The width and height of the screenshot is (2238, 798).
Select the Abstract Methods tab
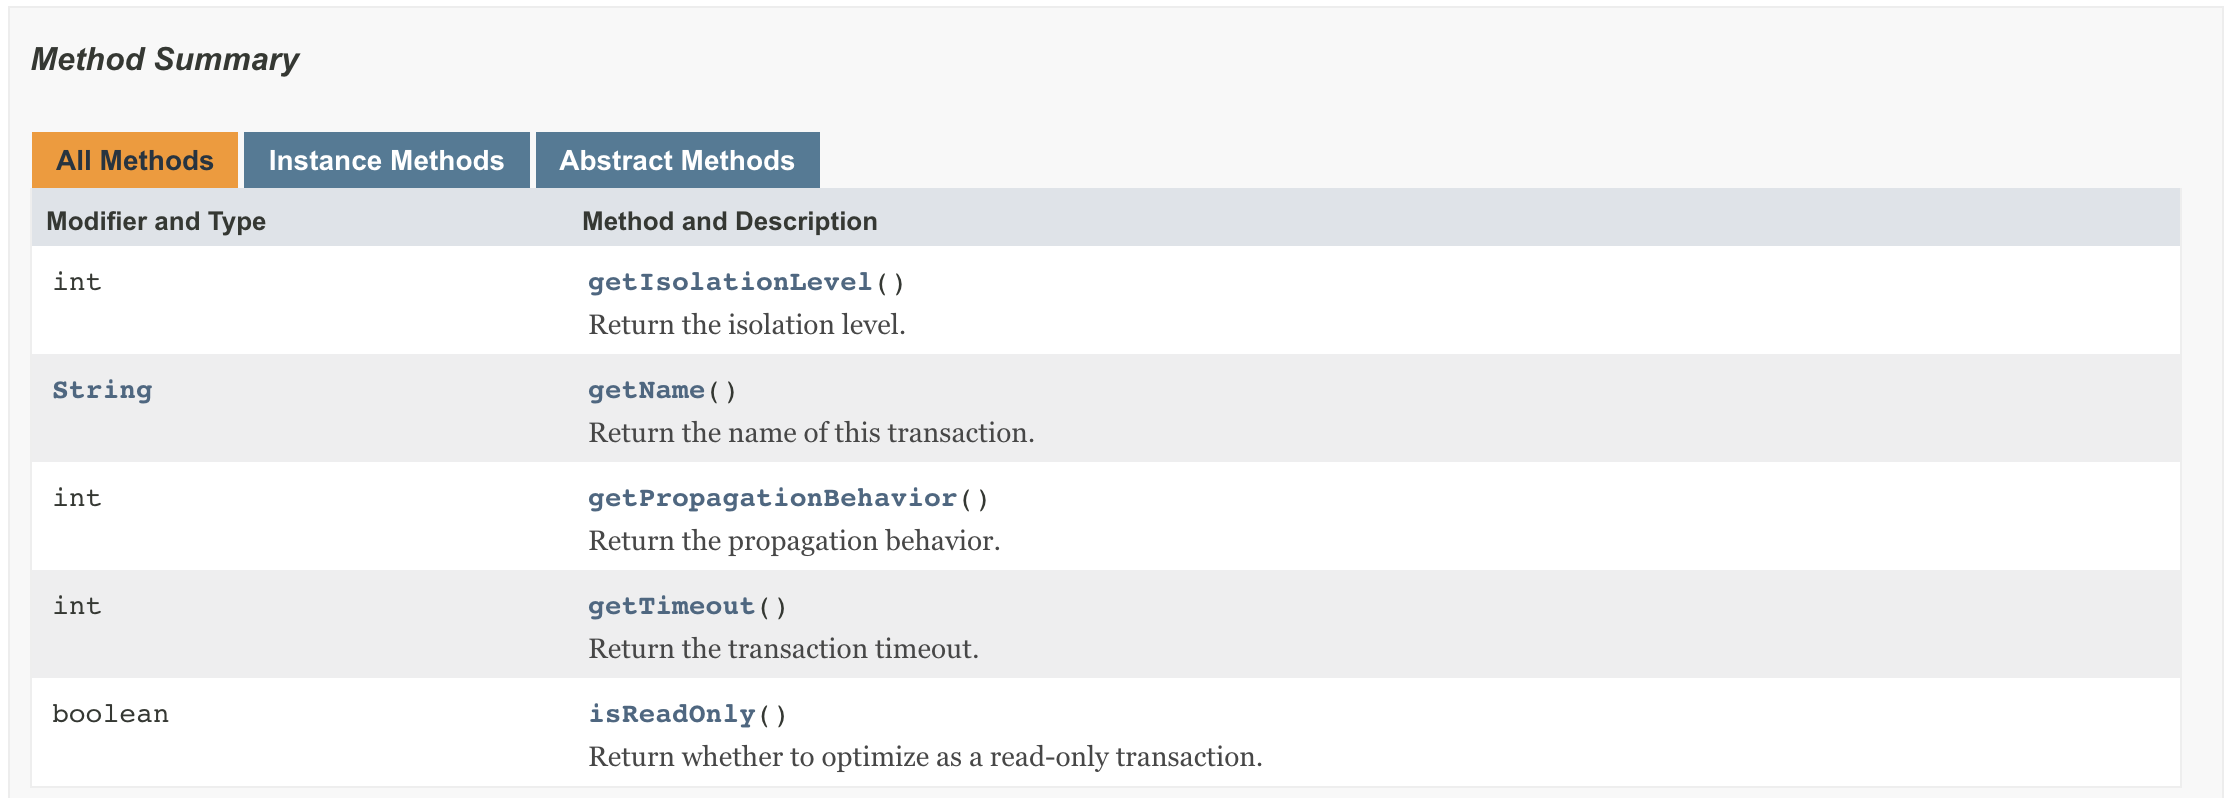click(x=677, y=160)
